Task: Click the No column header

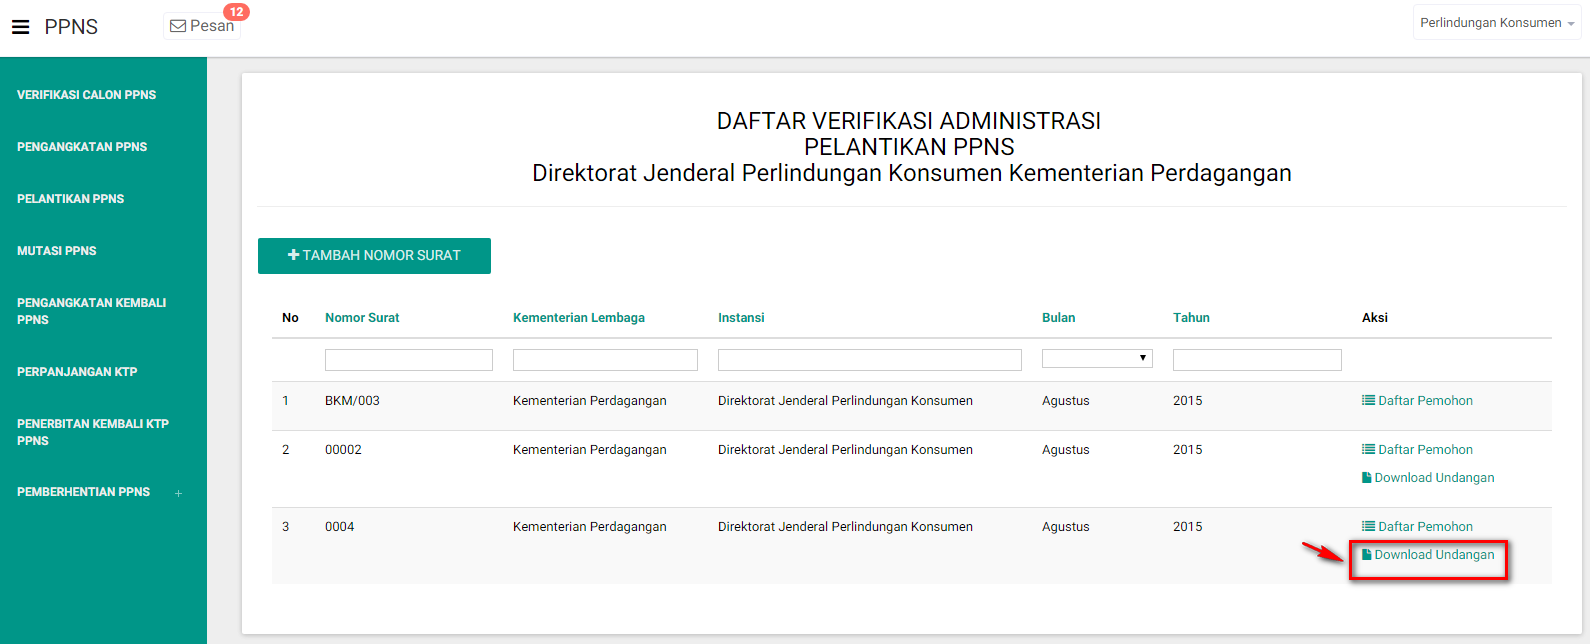Action: click(290, 318)
